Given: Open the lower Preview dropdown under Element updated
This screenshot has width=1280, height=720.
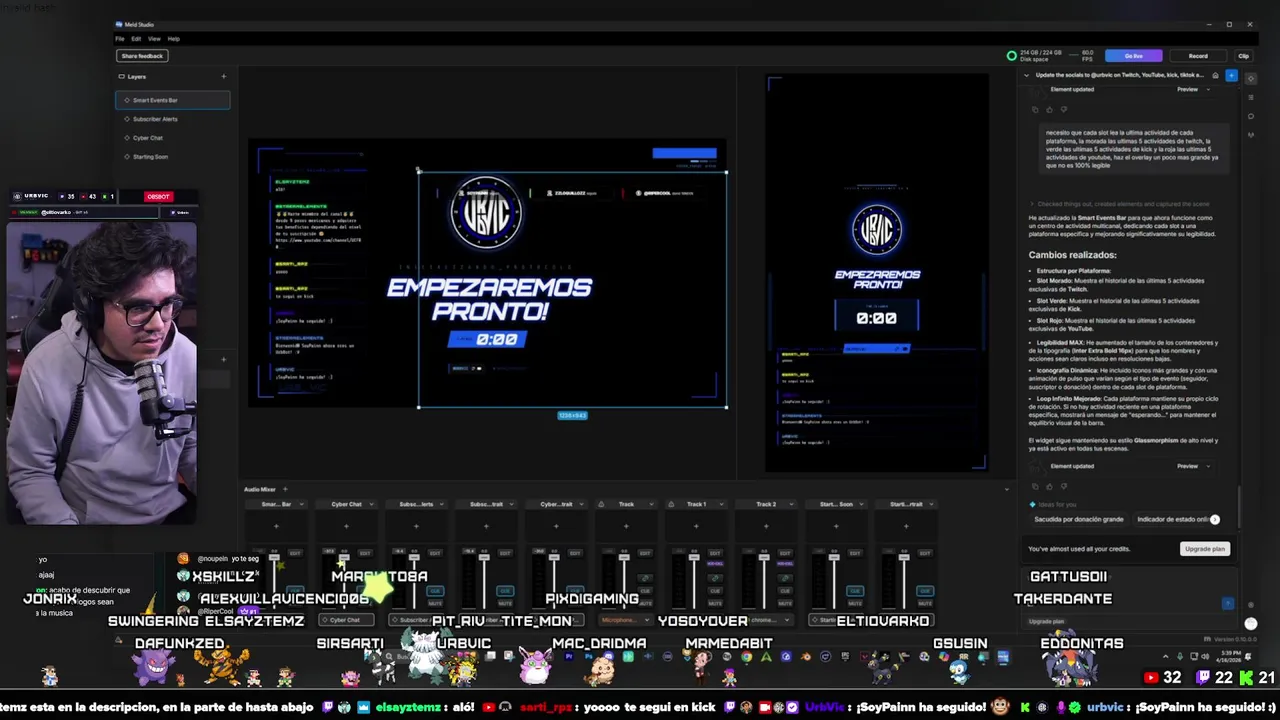Looking at the screenshot, I should (1193, 466).
